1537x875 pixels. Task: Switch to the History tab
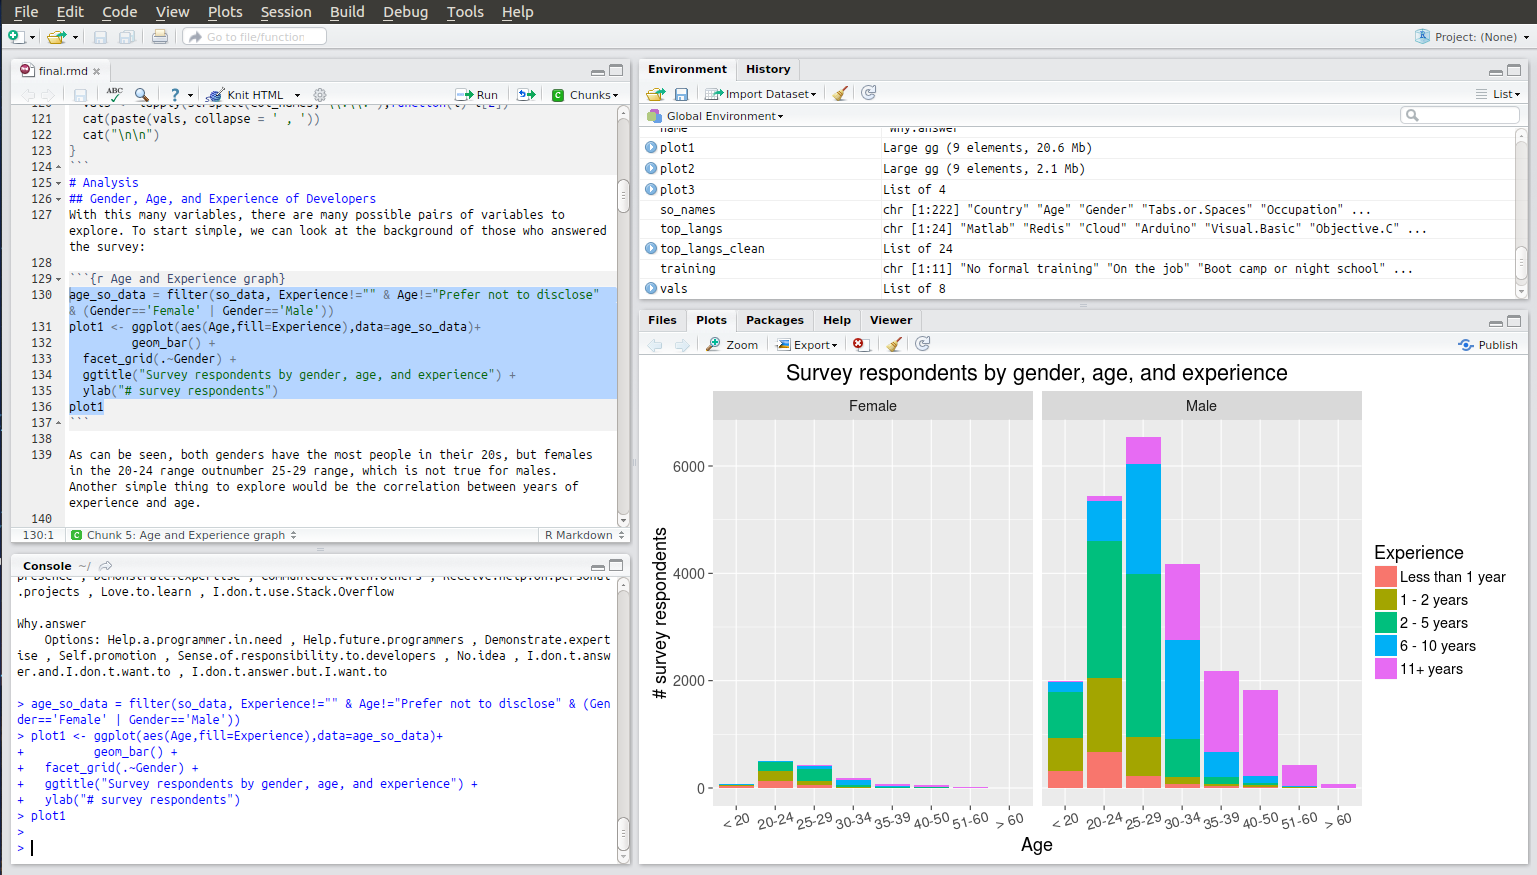(767, 69)
